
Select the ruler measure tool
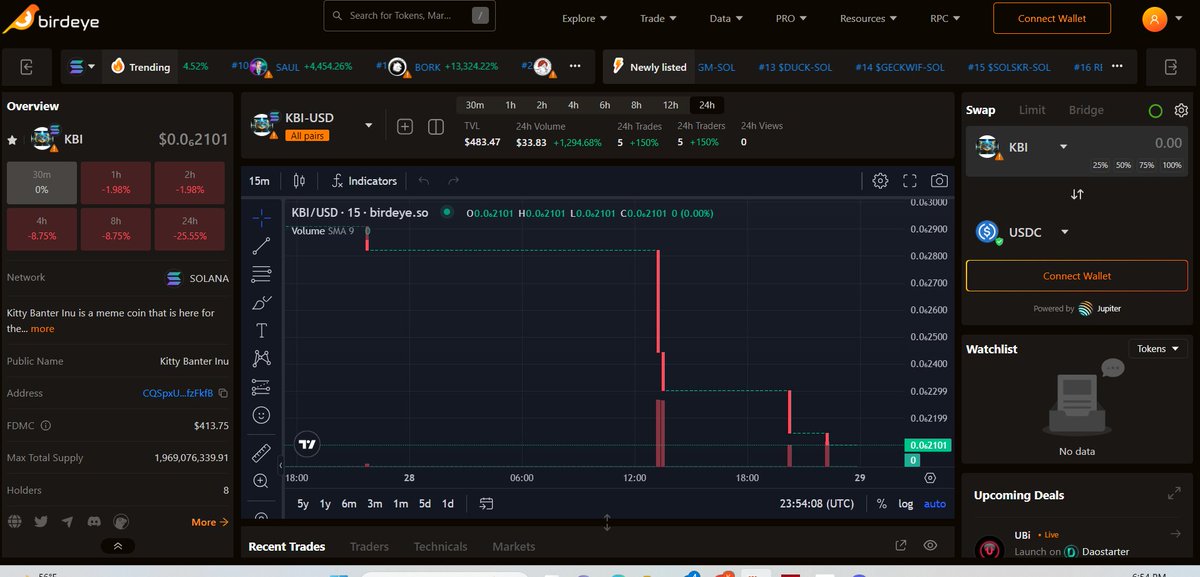click(x=261, y=452)
